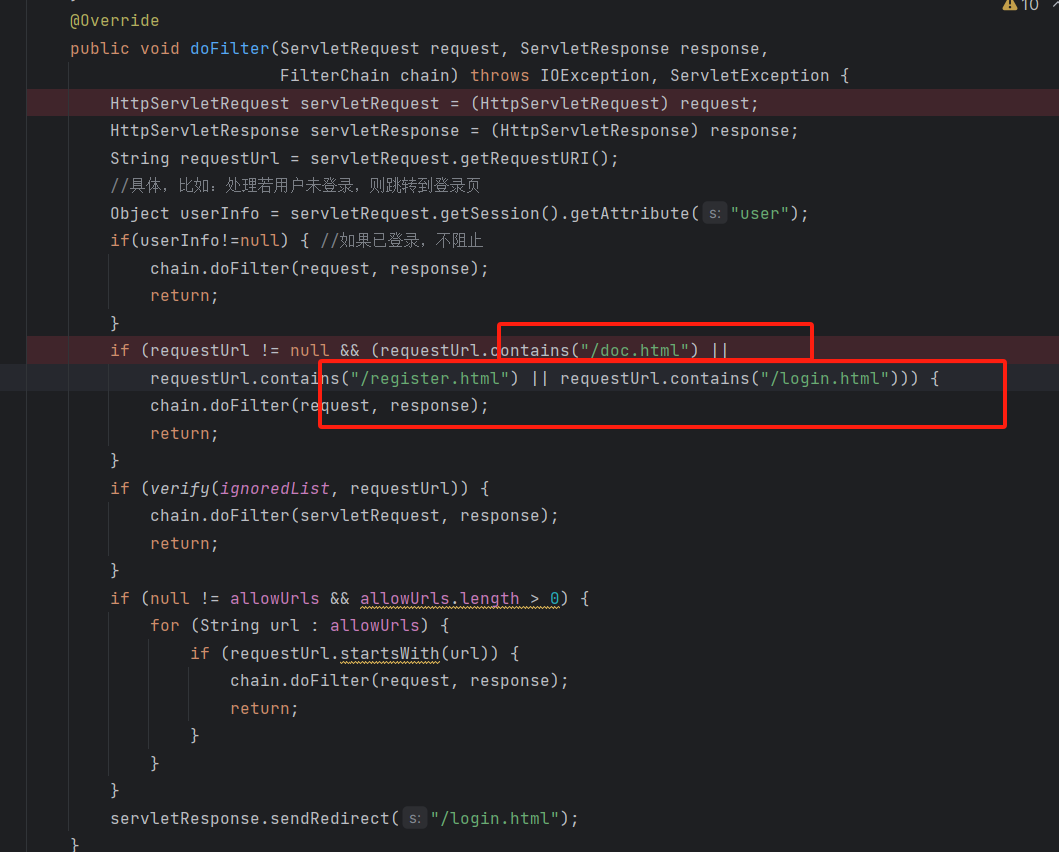Click the @Override annotation
This screenshot has width=1059, height=852.
tap(115, 21)
